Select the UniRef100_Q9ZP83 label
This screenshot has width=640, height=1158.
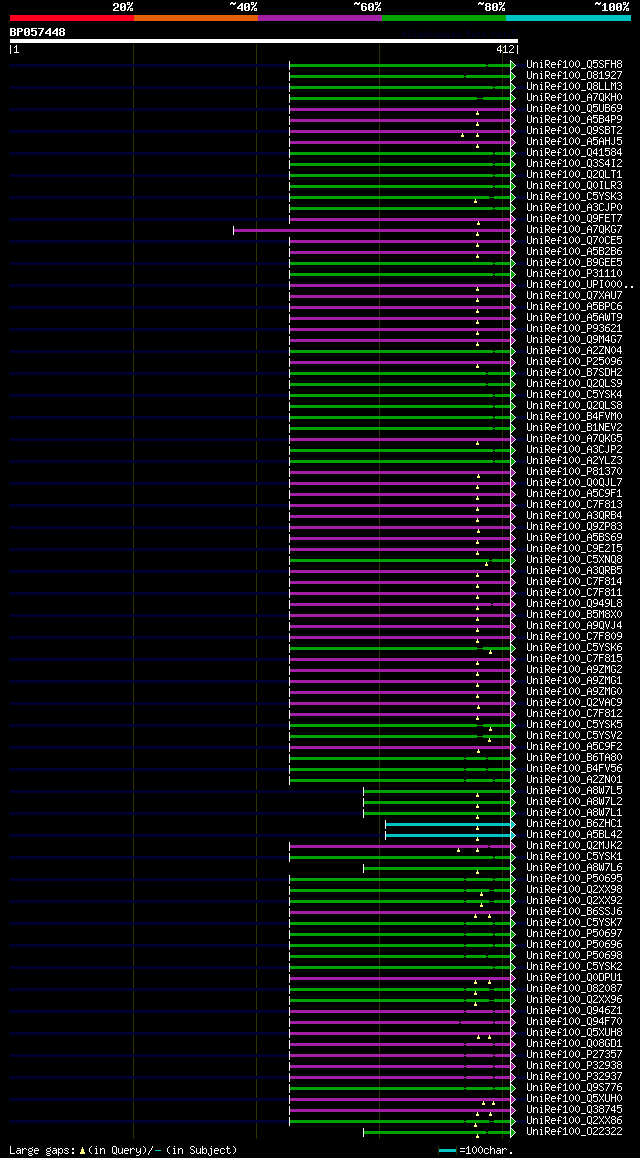(x=574, y=527)
